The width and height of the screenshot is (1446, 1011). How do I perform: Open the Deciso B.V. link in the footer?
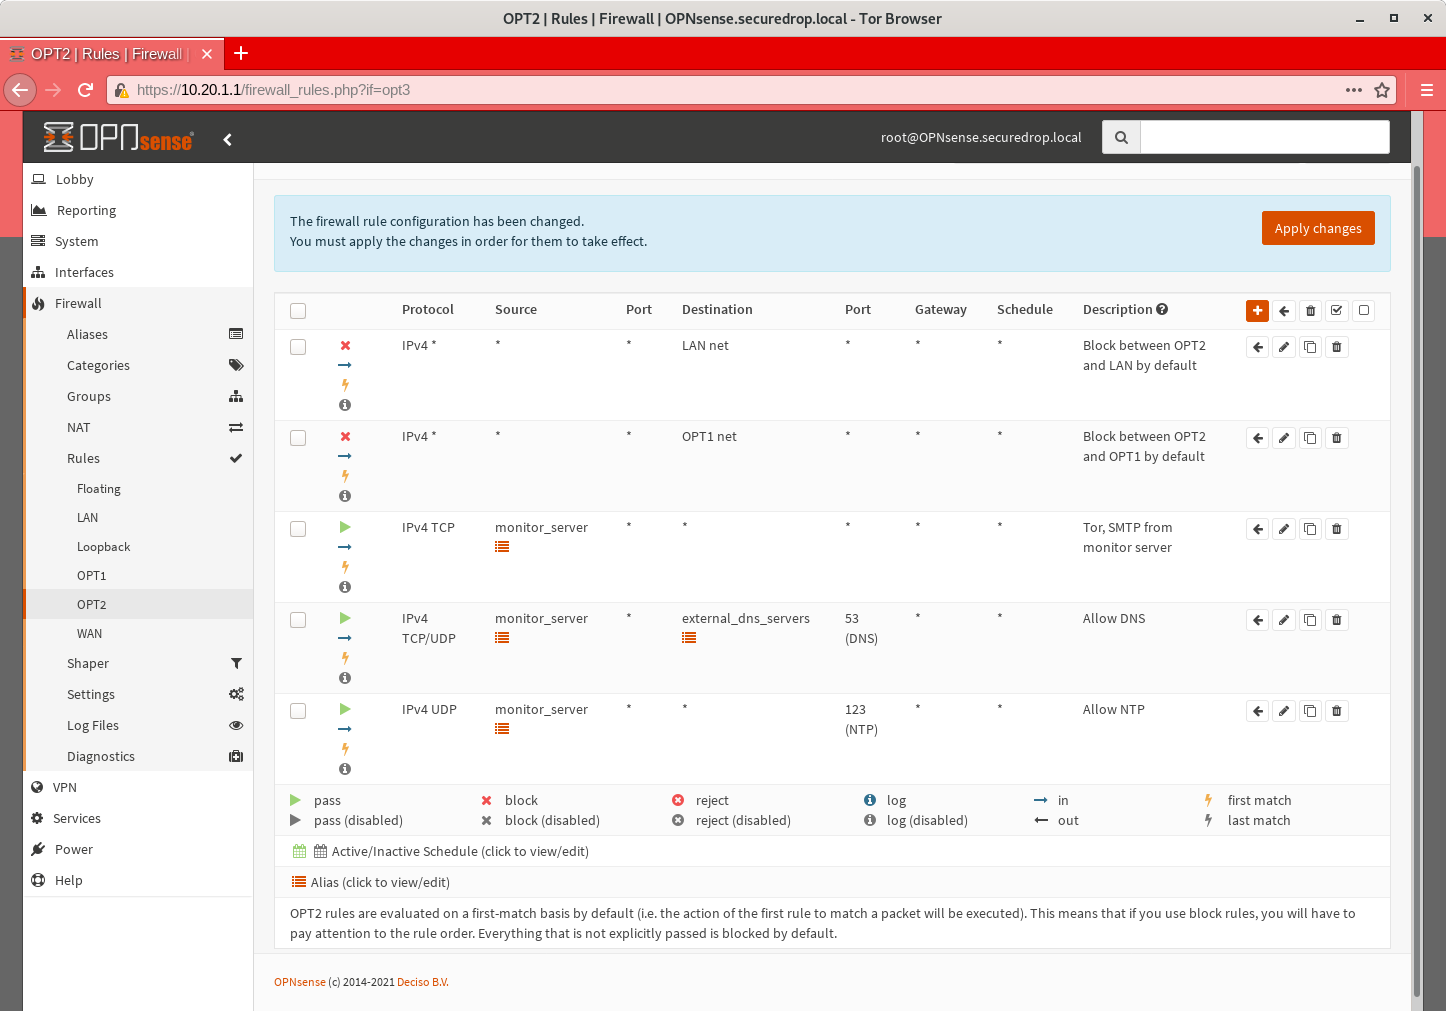pos(422,982)
